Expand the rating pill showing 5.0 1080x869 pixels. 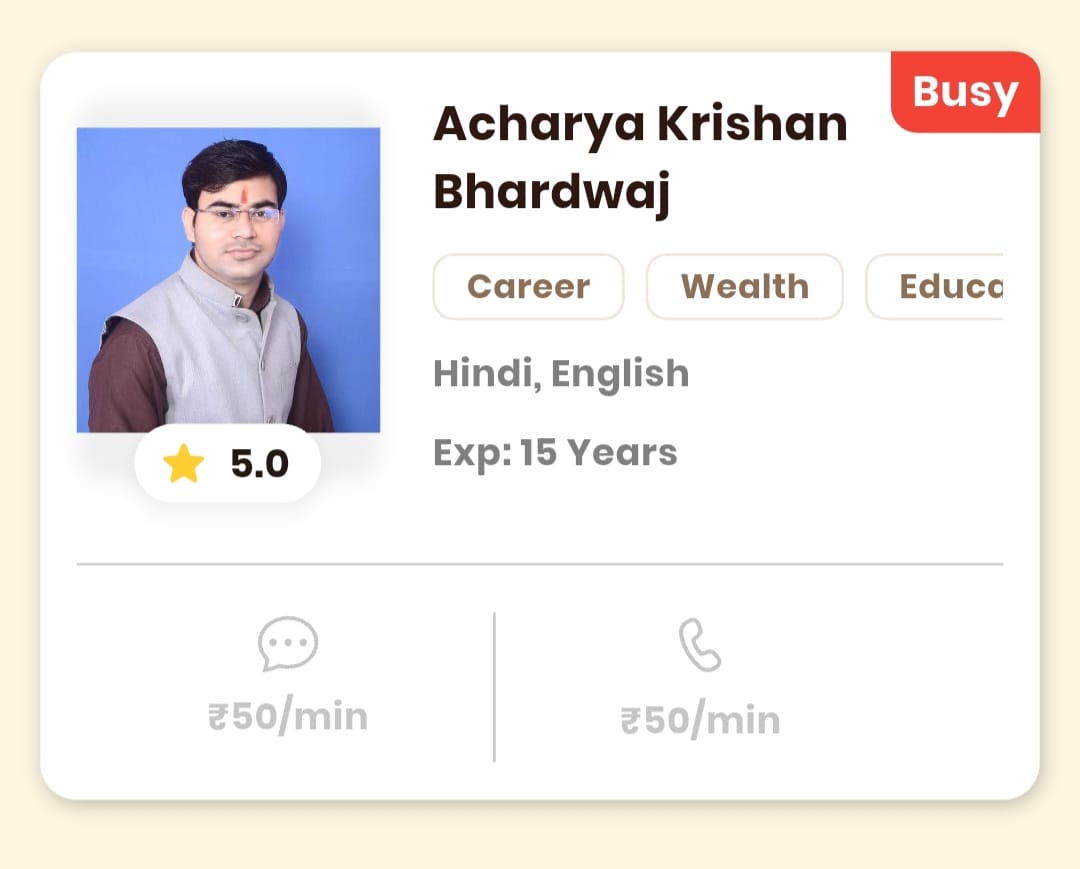point(228,462)
